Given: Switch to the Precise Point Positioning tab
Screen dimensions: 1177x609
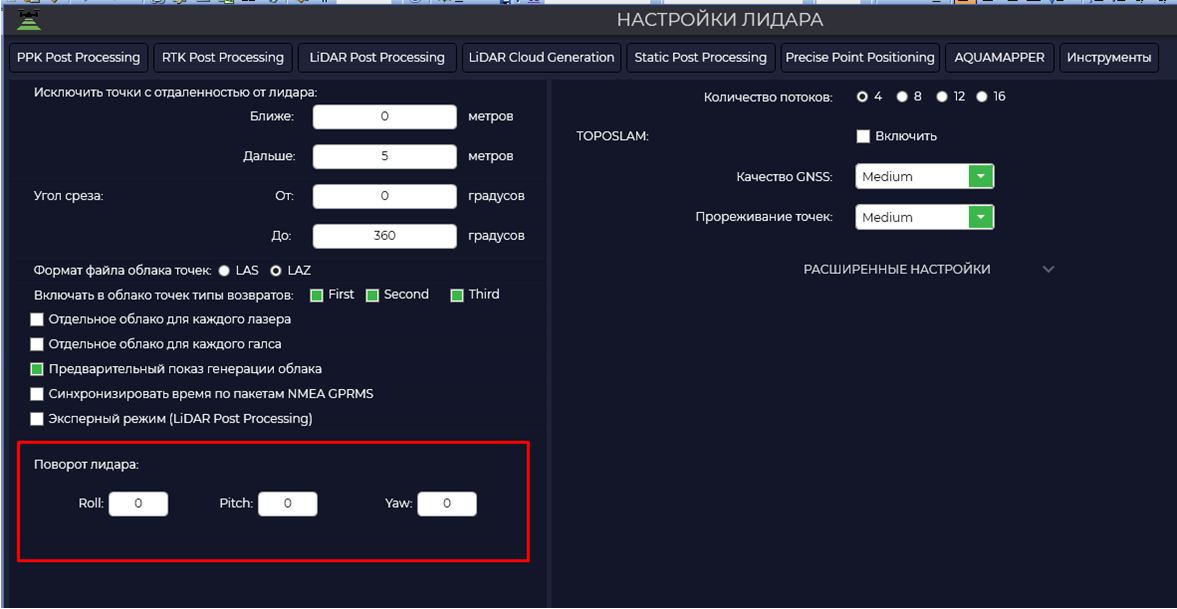Looking at the screenshot, I should point(859,58).
